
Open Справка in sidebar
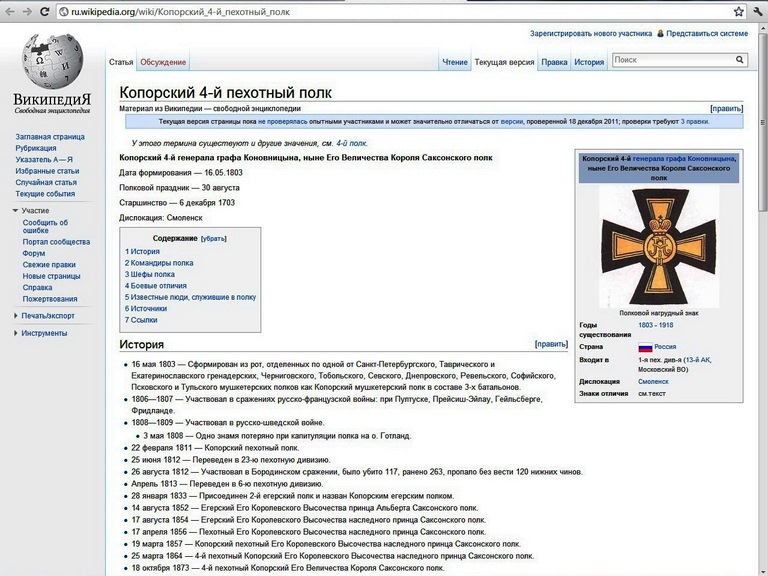[x=37, y=288]
